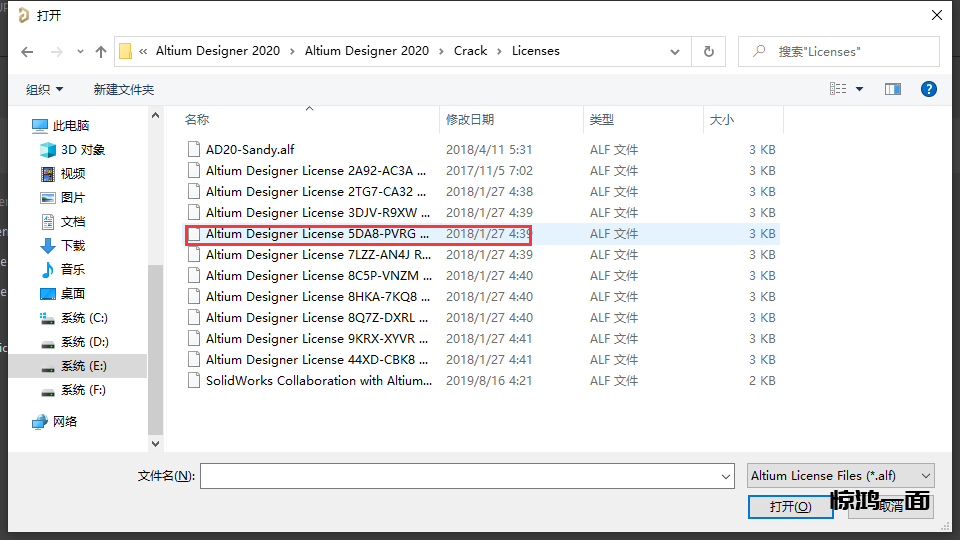
Task: Open the 组织 organize menu
Action: point(44,89)
